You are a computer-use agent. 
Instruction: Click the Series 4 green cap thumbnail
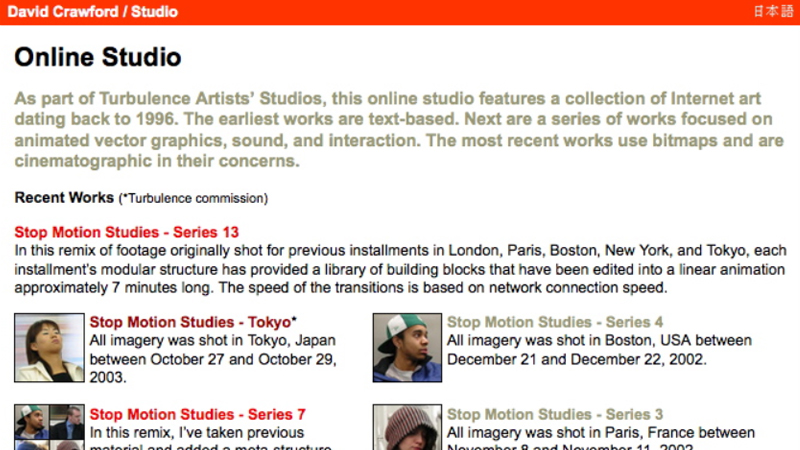click(x=407, y=348)
